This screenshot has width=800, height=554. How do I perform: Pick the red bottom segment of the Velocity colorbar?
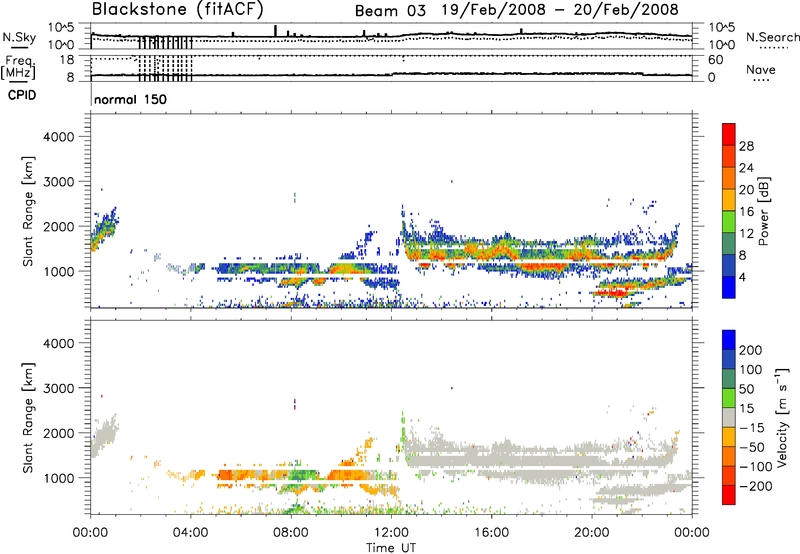click(729, 495)
